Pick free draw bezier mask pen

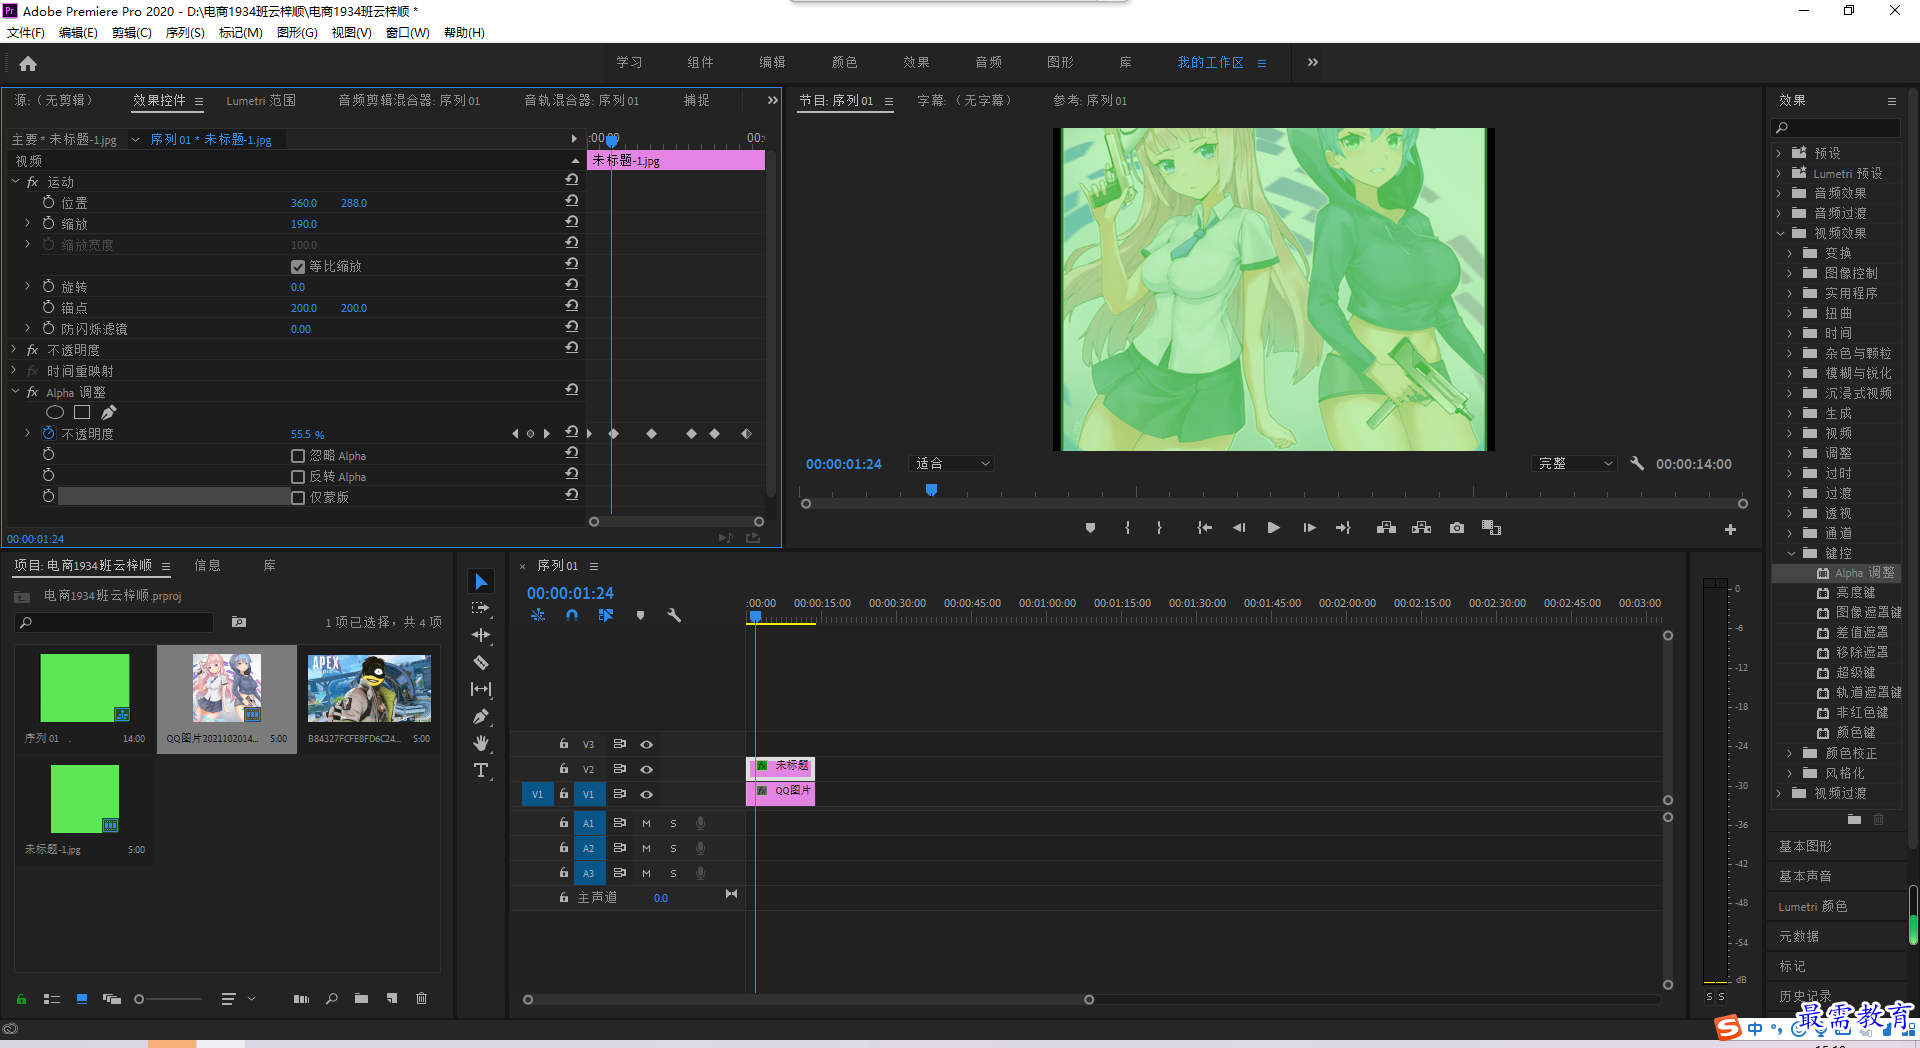click(x=108, y=412)
